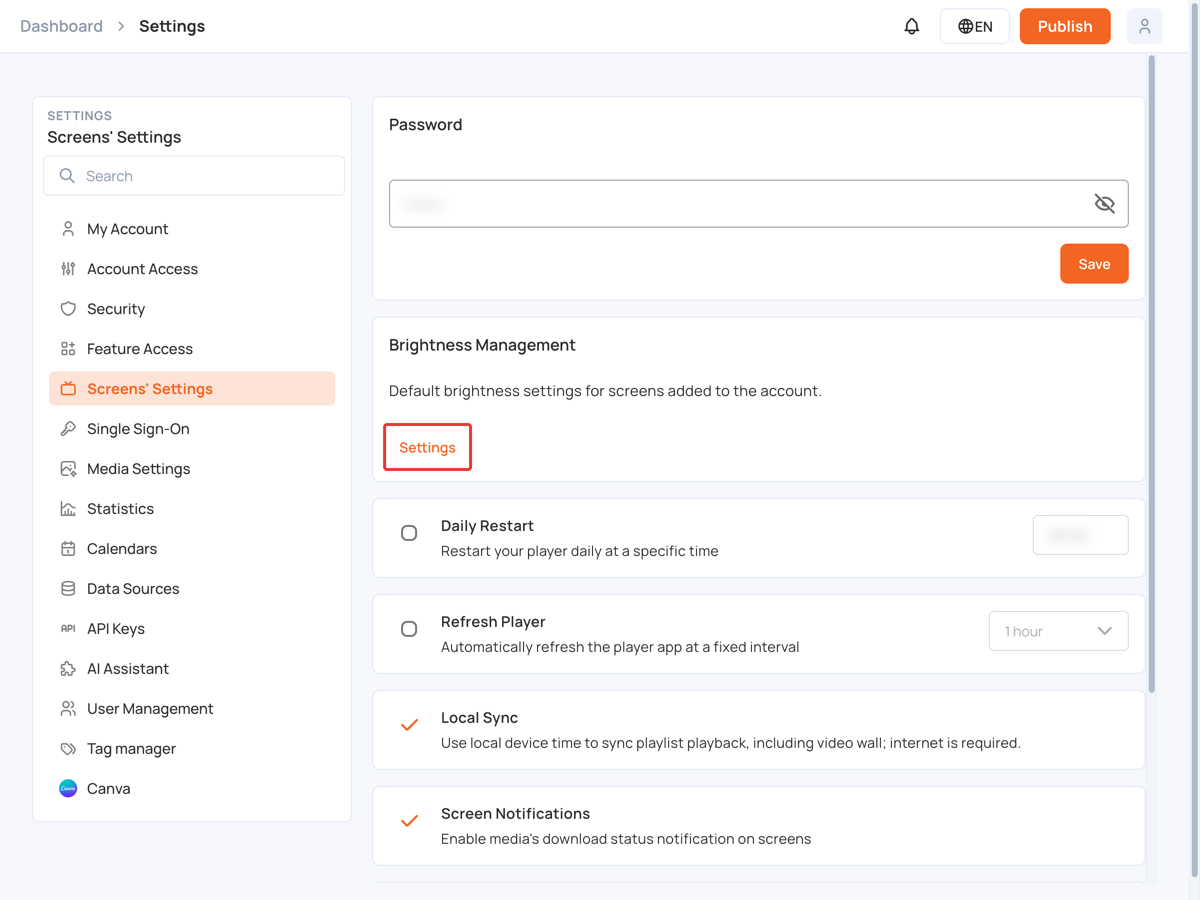Click the user profile avatar icon

tap(1144, 26)
